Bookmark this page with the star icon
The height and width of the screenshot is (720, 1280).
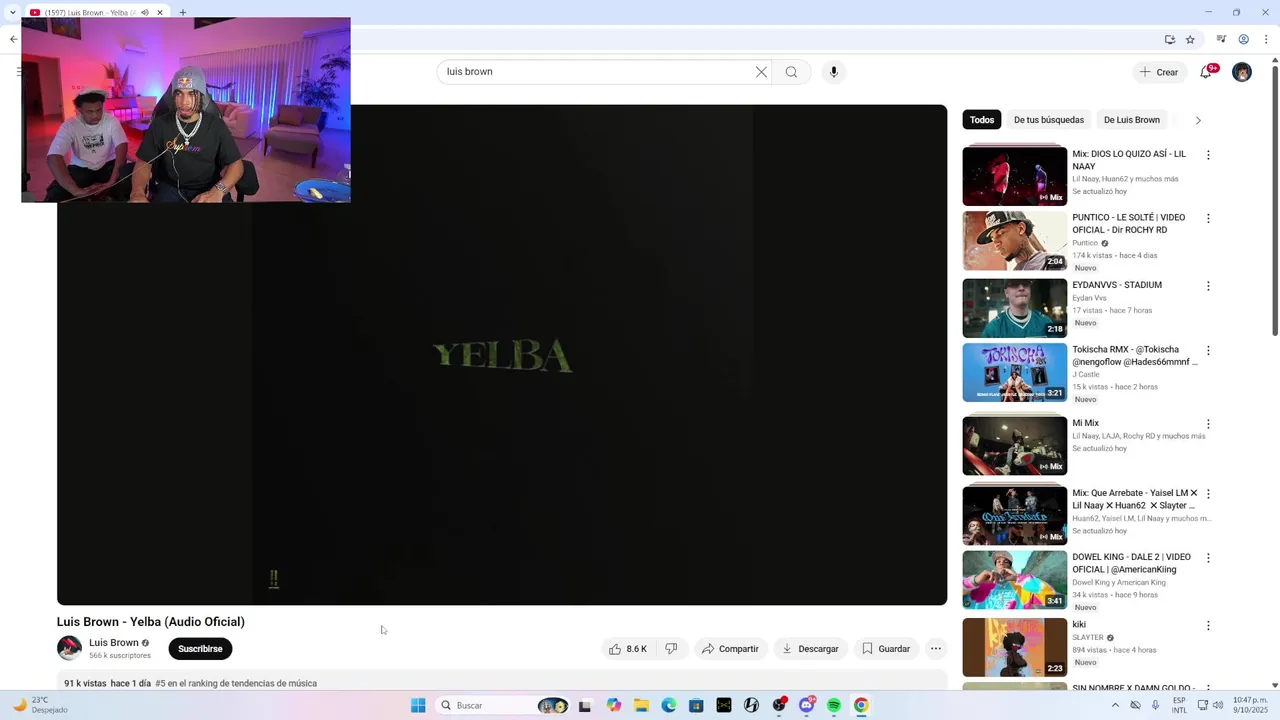pos(1190,39)
